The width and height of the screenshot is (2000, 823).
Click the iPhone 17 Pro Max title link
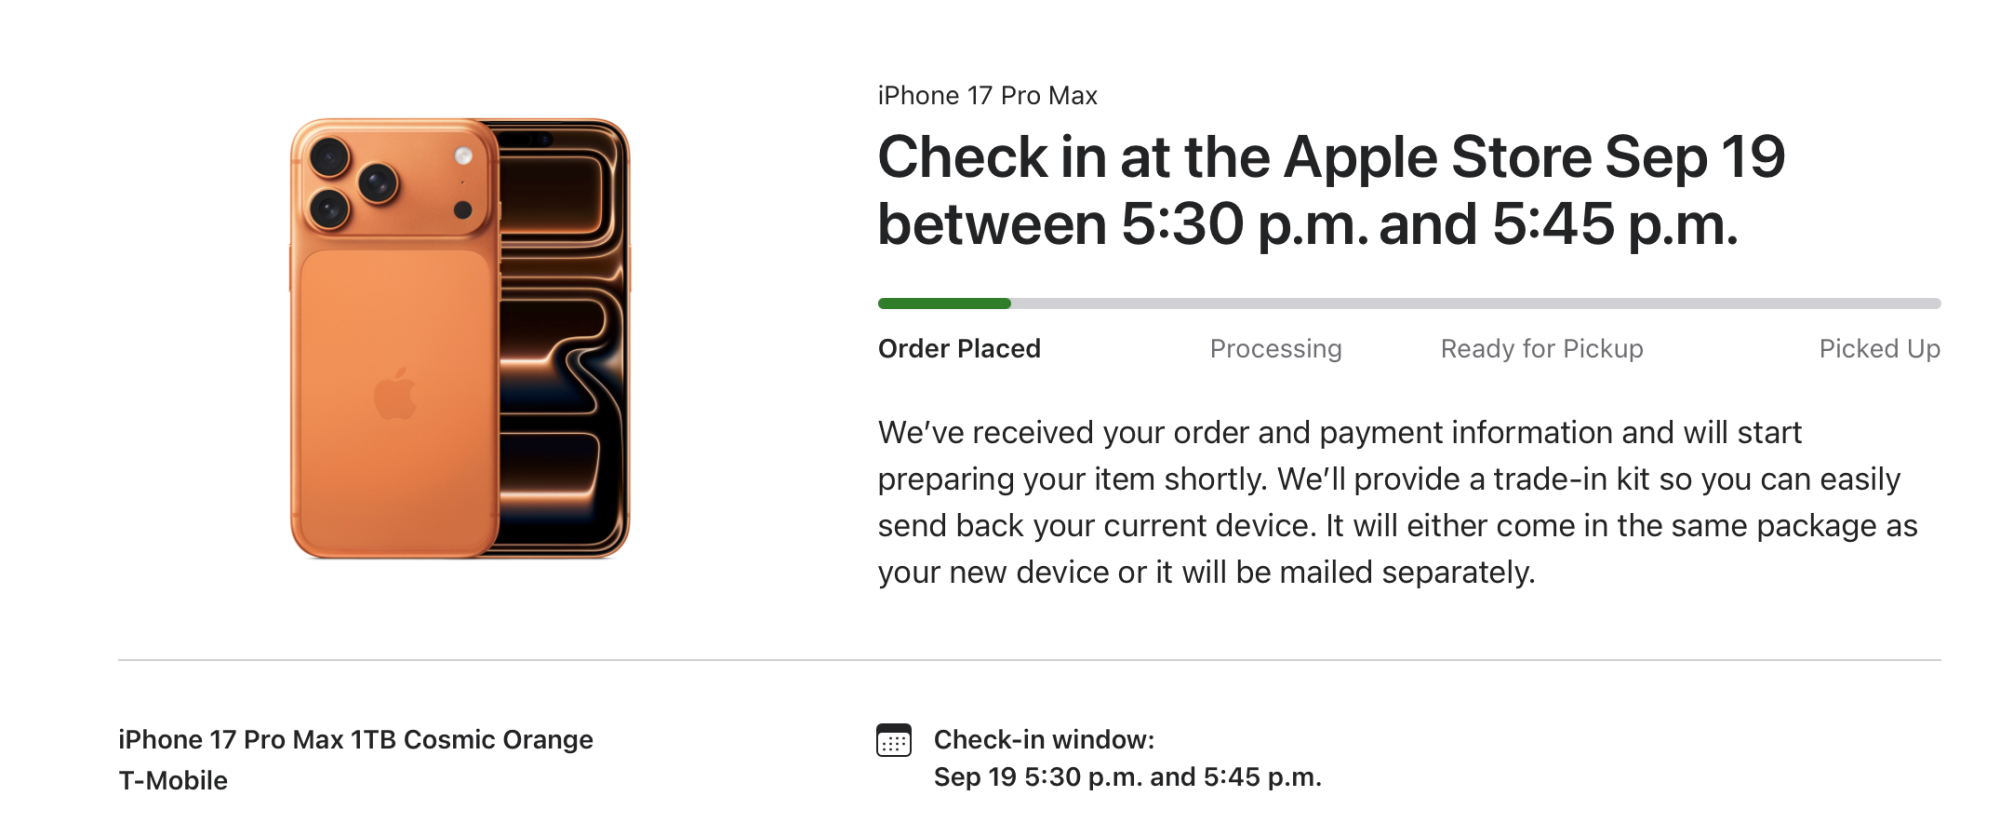pos(985,95)
